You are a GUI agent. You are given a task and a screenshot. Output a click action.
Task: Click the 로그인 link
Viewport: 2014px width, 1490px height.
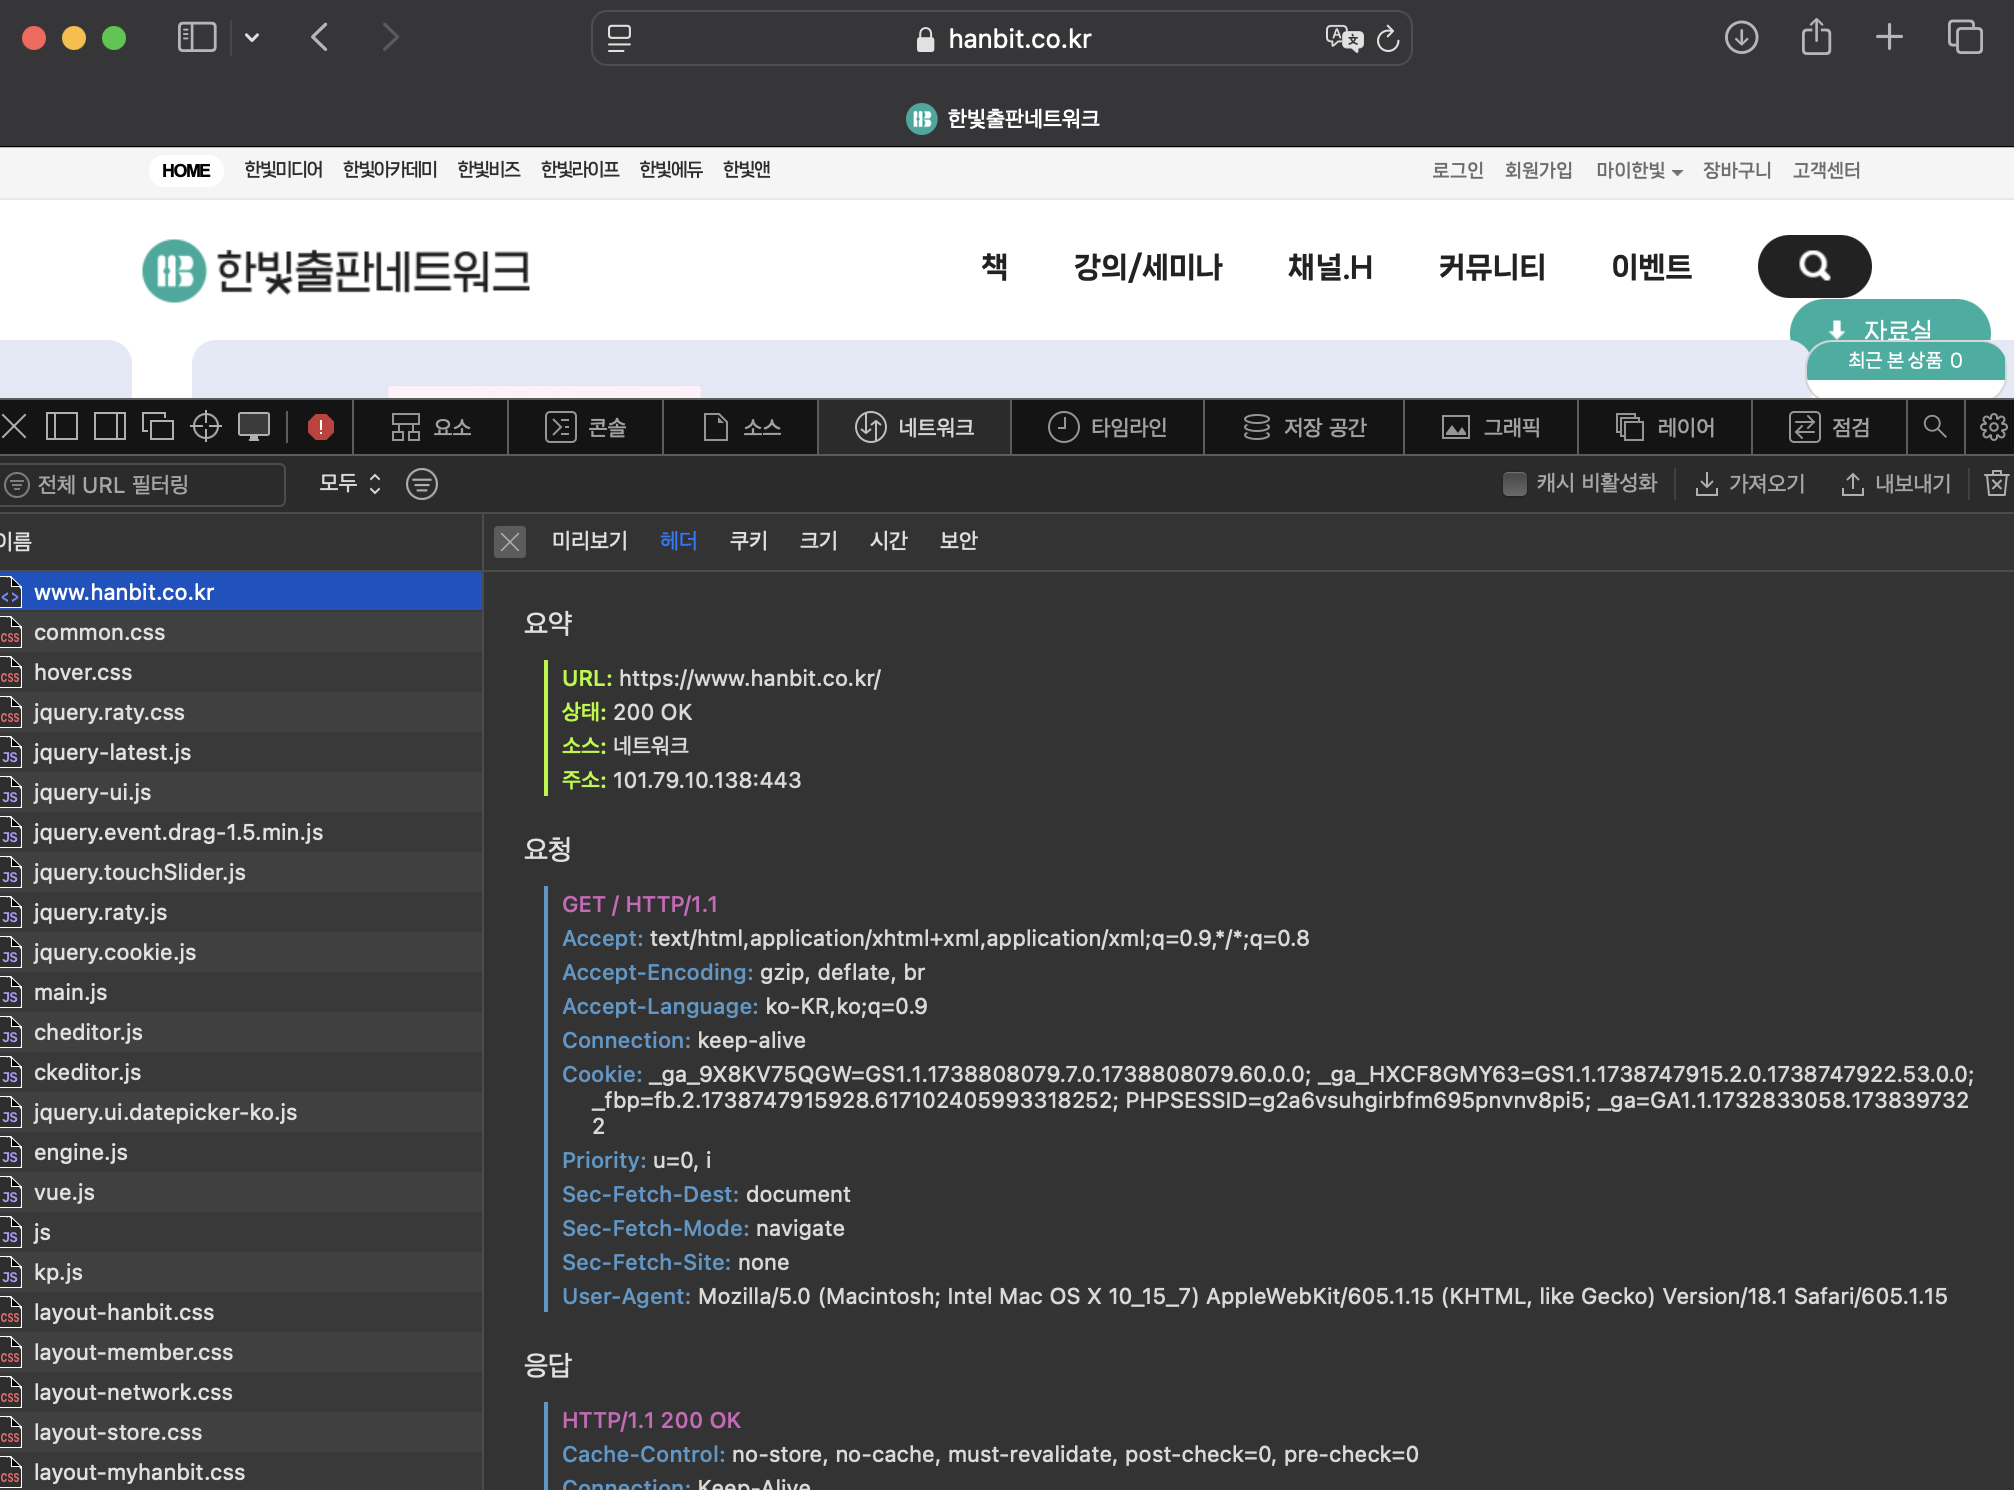1457,170
